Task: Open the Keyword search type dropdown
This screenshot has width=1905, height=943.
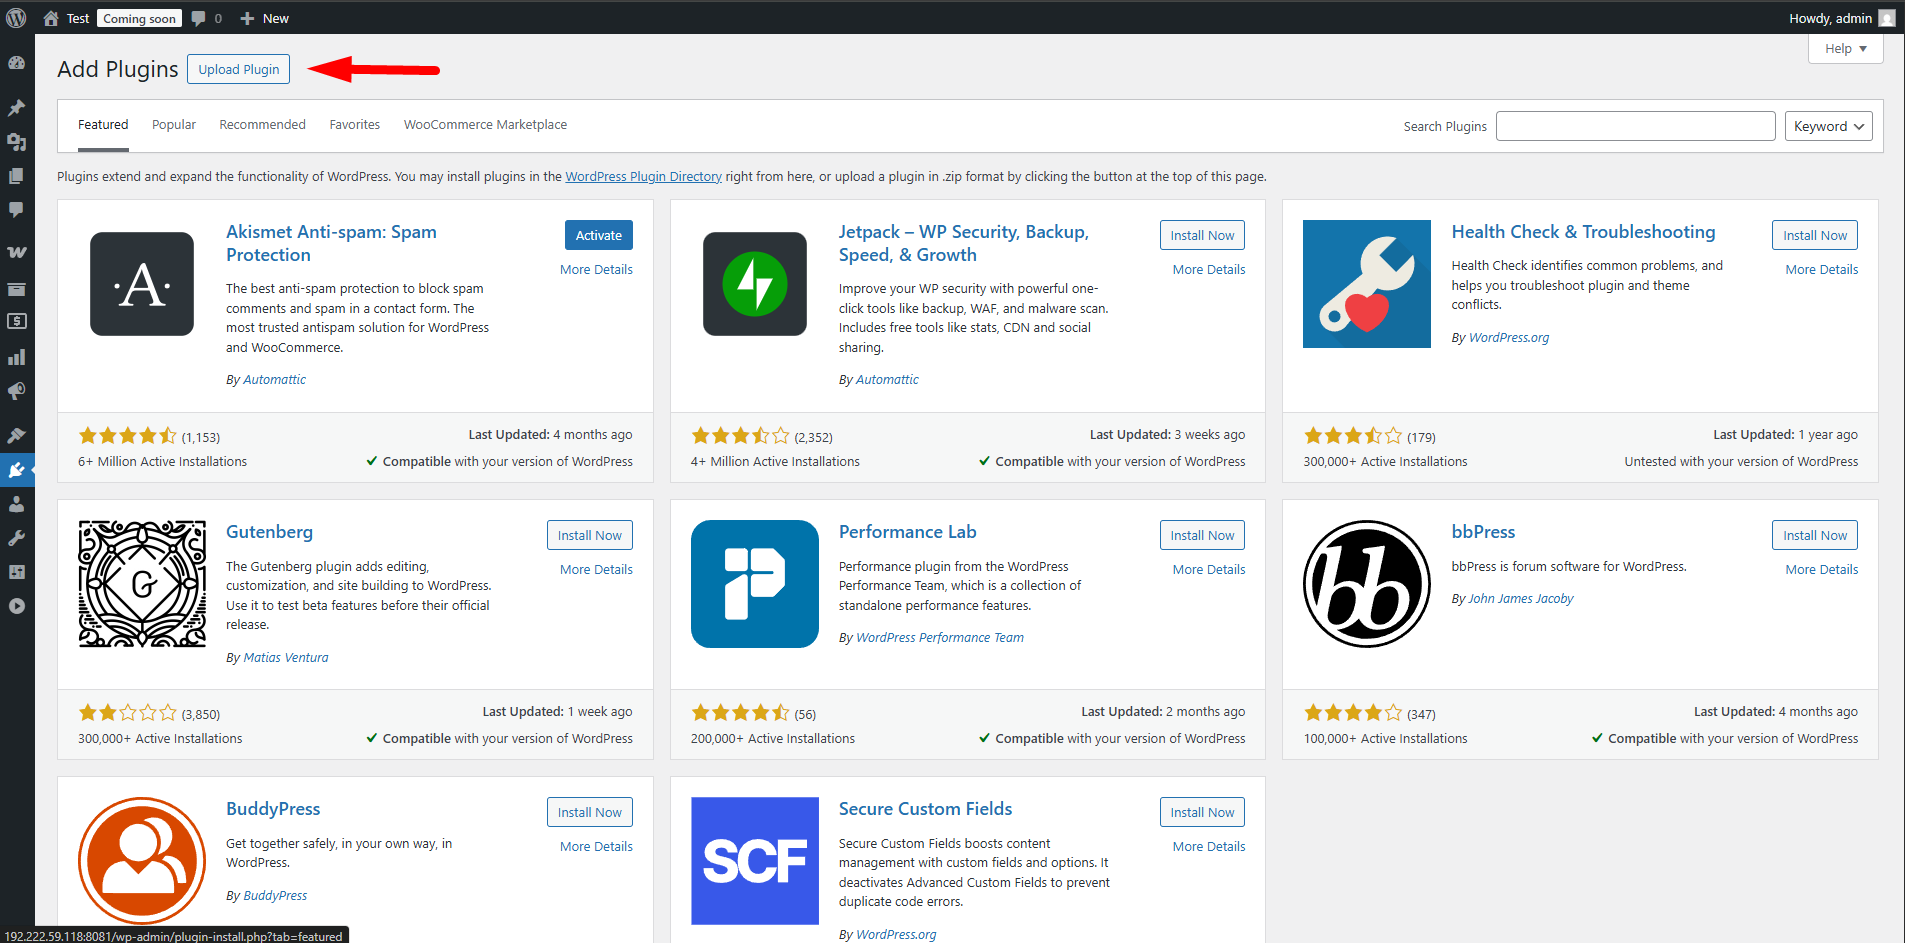Action: tap(1828, 126)
